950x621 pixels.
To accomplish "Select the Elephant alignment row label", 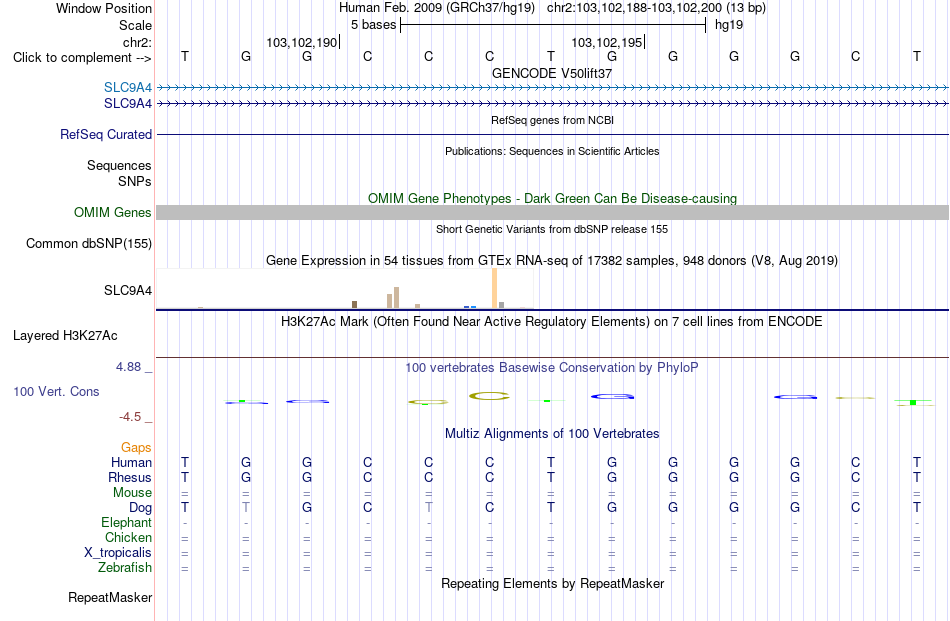I will (x=127, y=522).
